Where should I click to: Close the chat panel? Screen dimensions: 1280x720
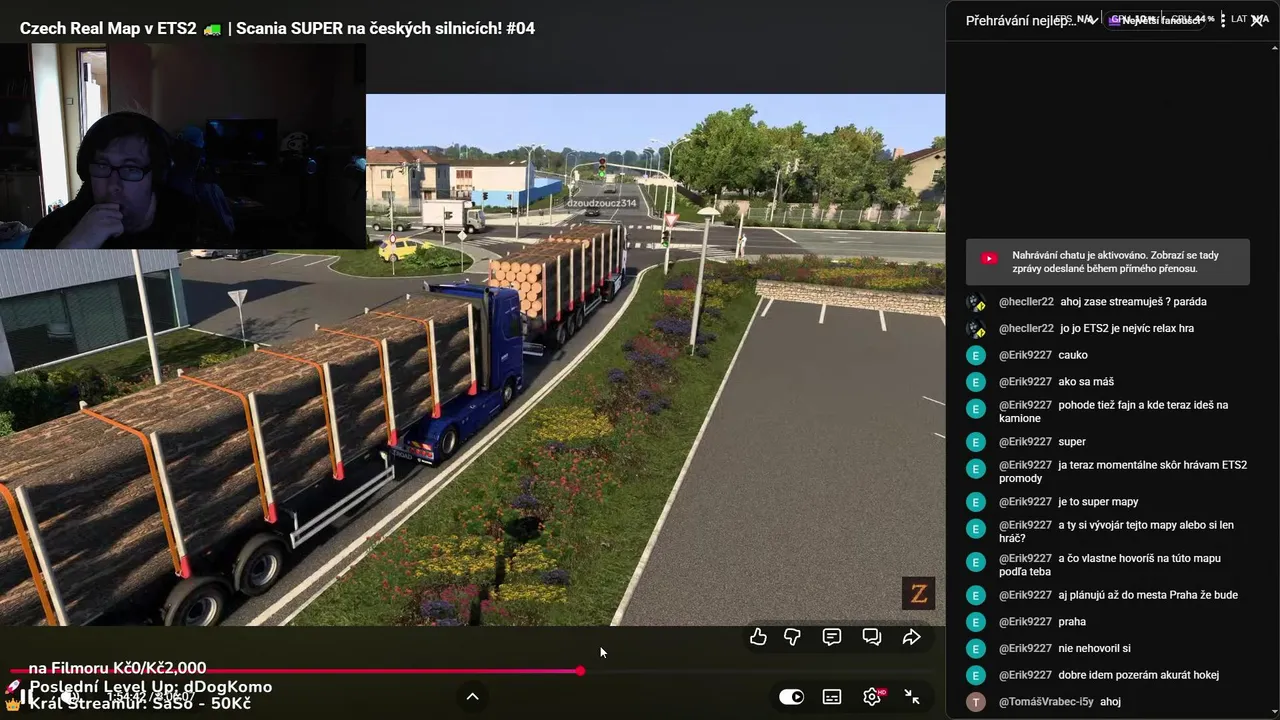[1257, 20]
